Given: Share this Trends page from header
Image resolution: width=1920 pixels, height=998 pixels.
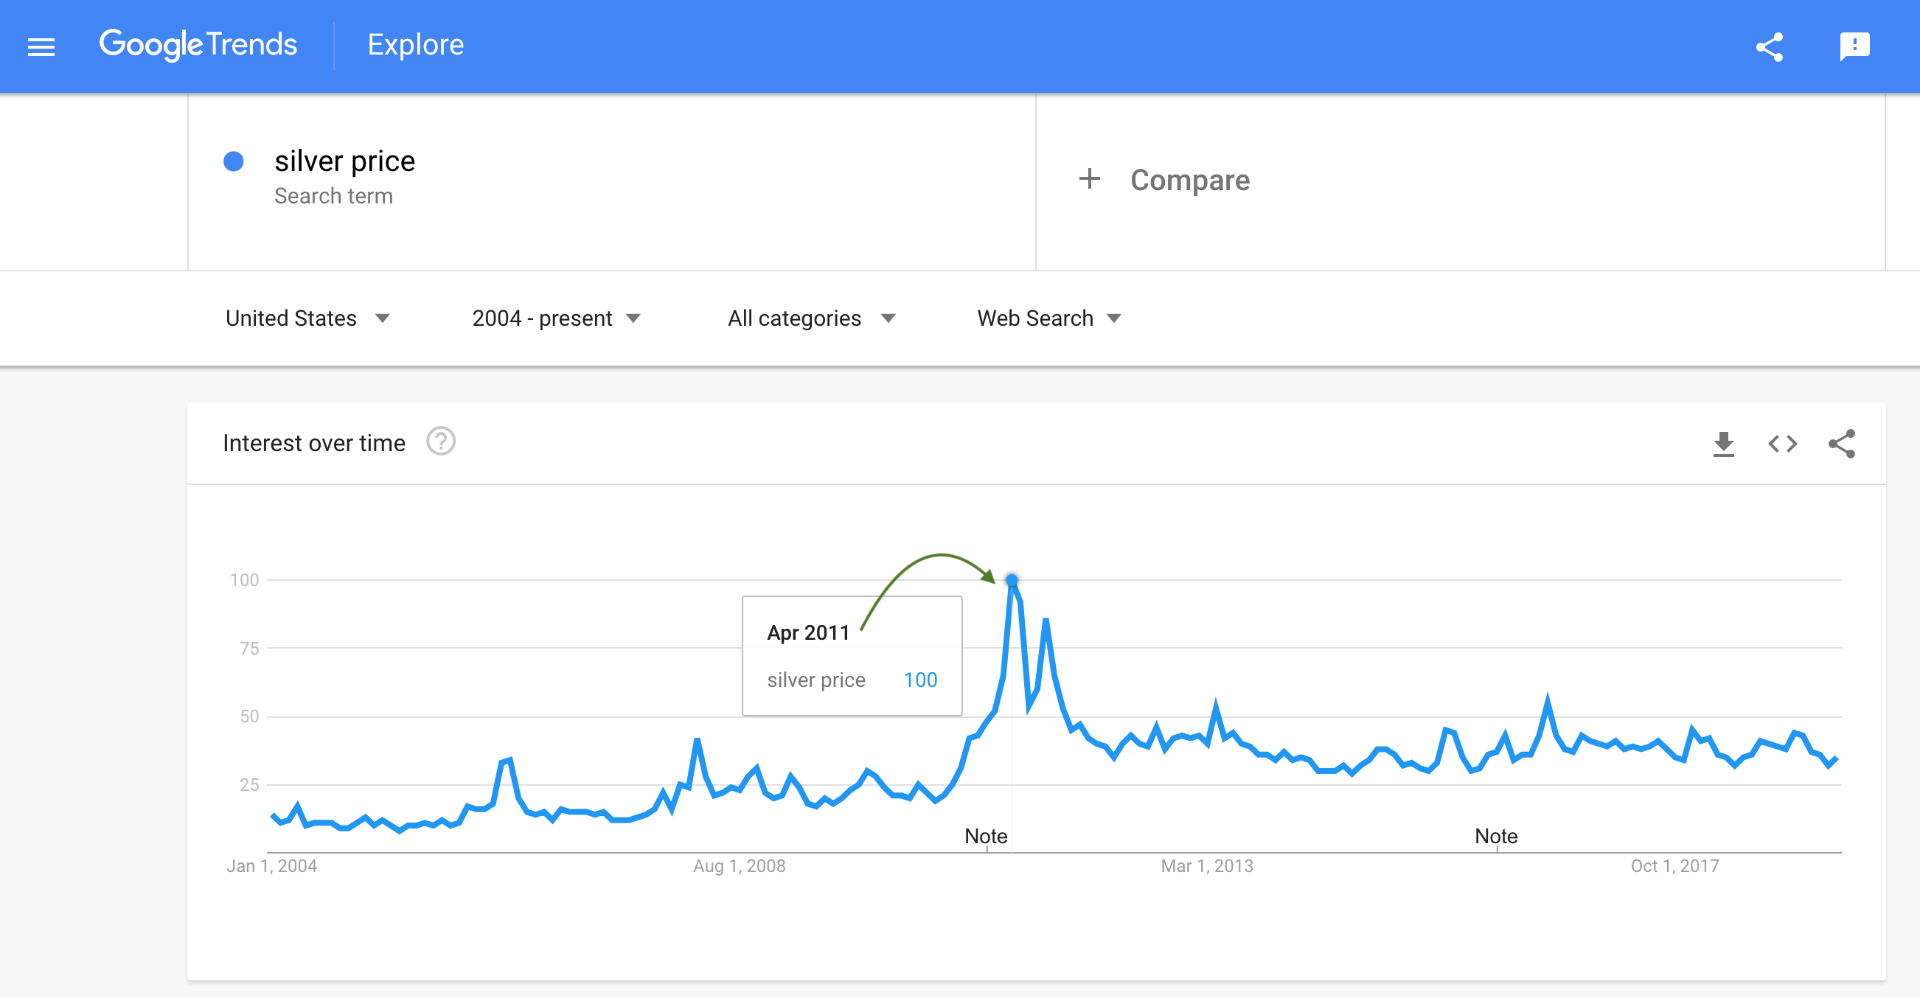Looking at the screenshot, I should 1769,46.
